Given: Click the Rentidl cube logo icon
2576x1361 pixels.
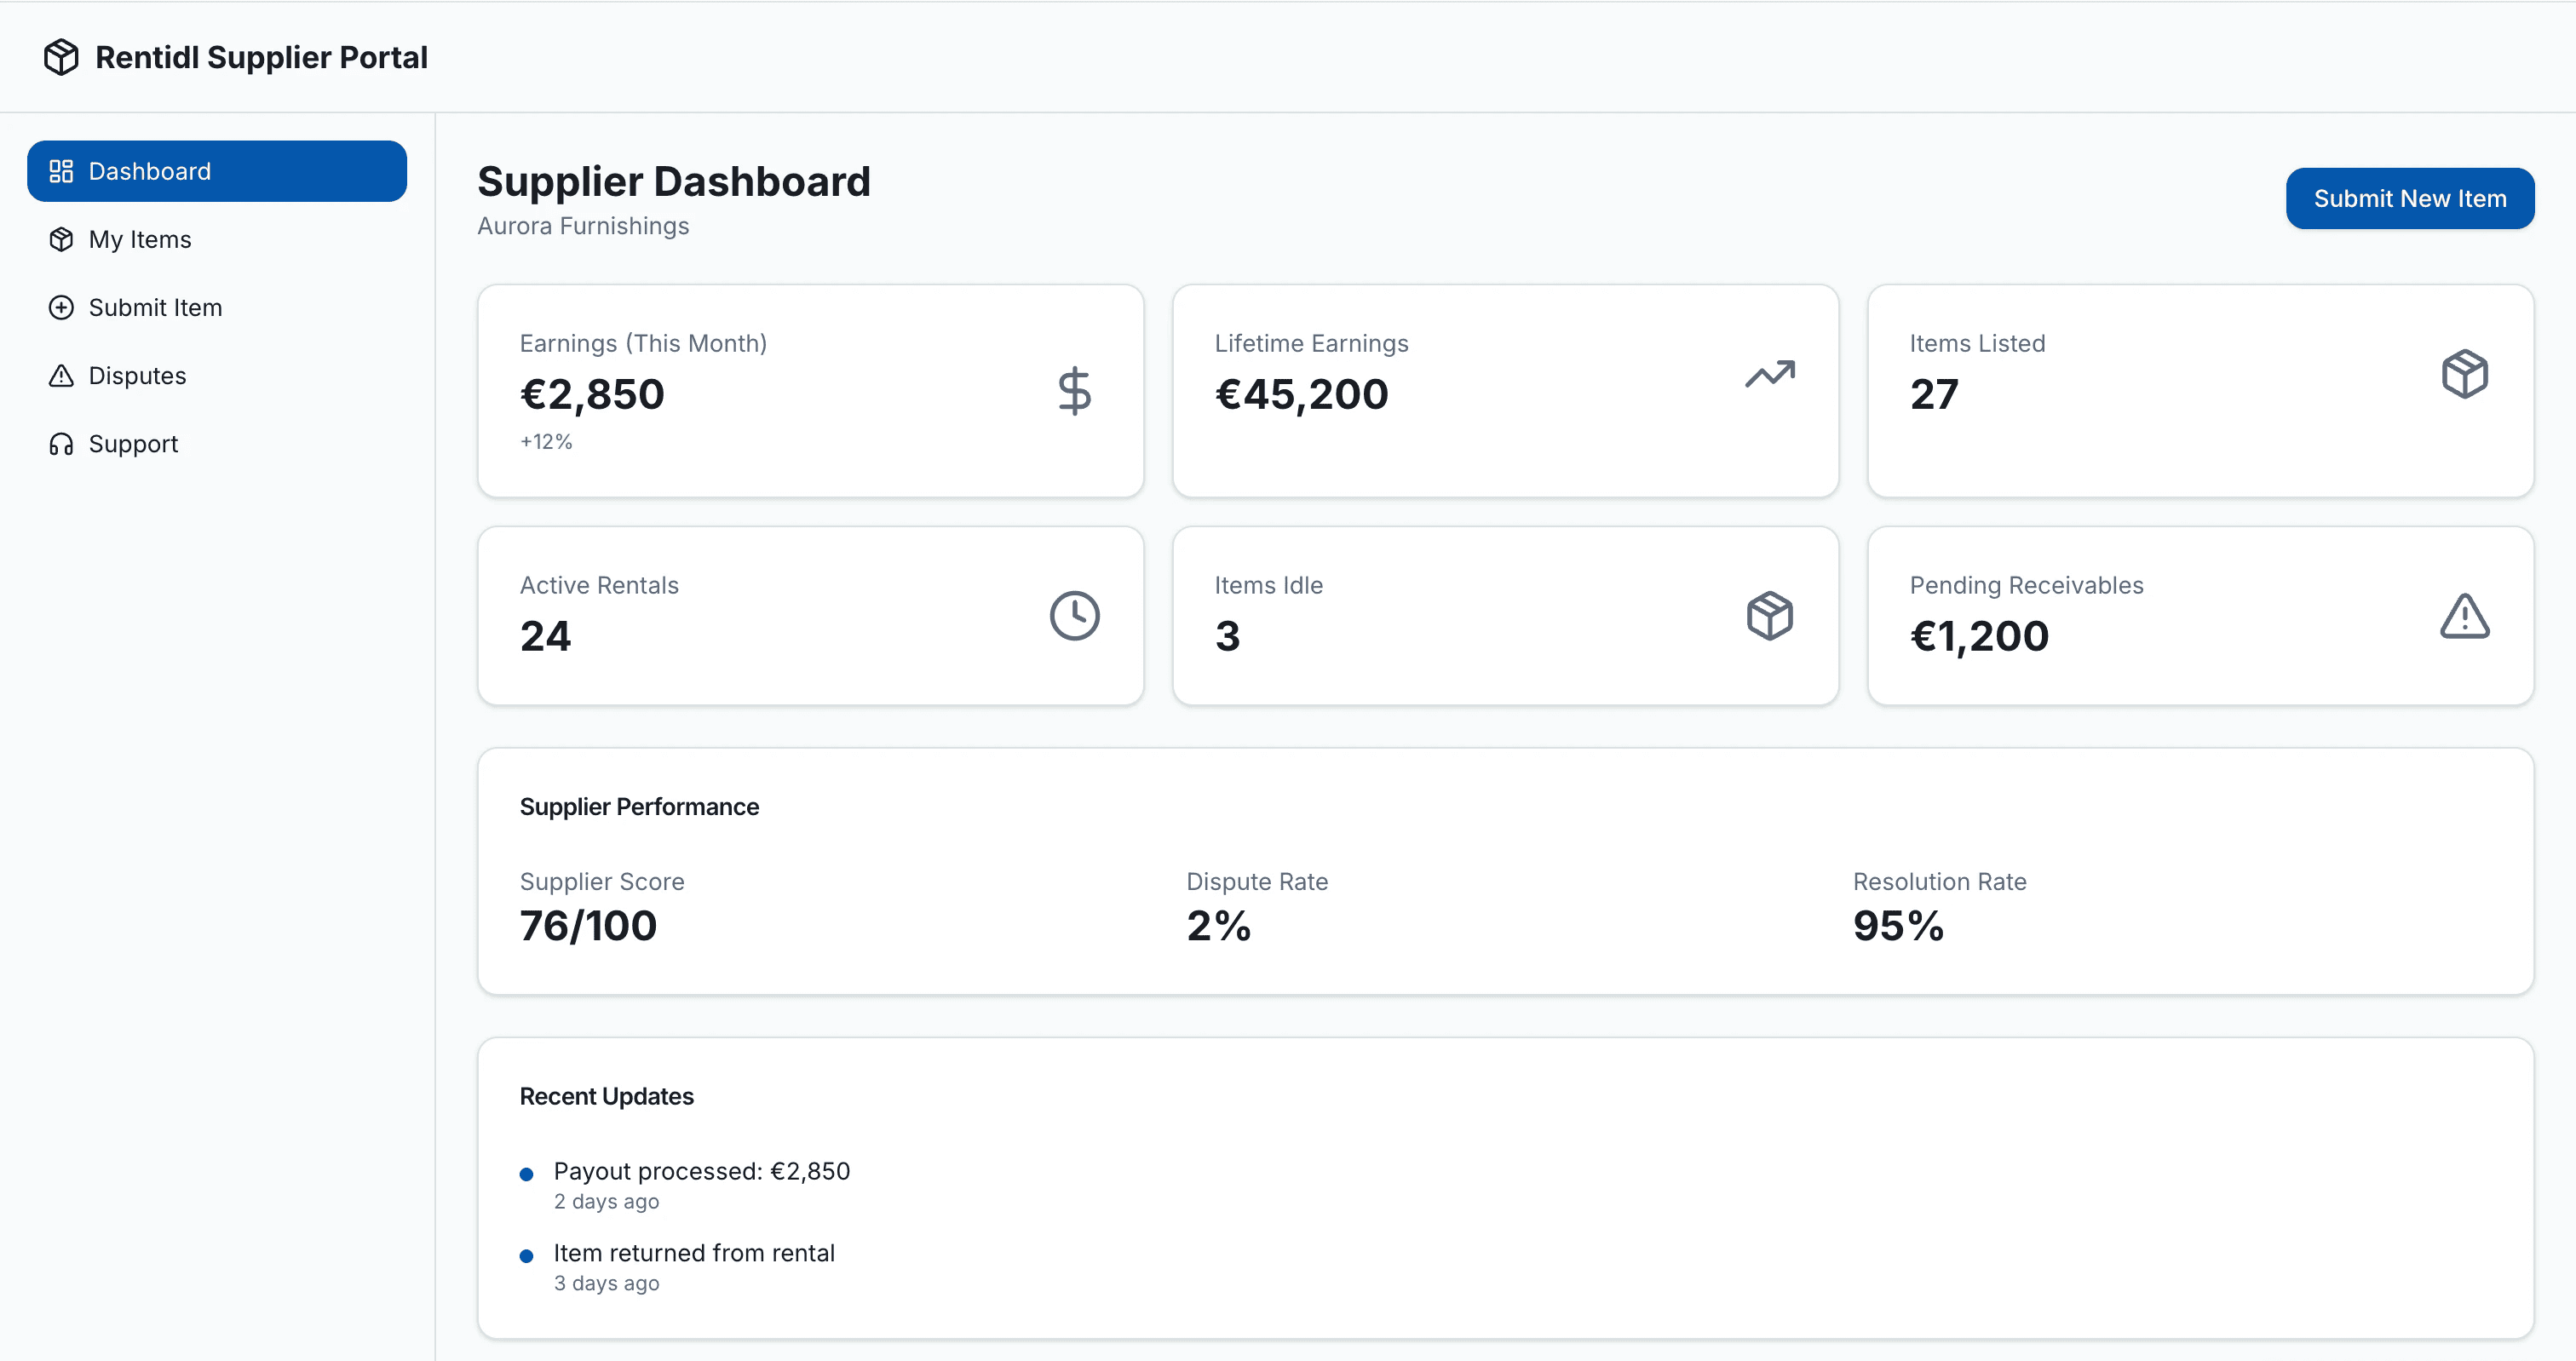Looking at the screenshot, I should click(61, 57).
